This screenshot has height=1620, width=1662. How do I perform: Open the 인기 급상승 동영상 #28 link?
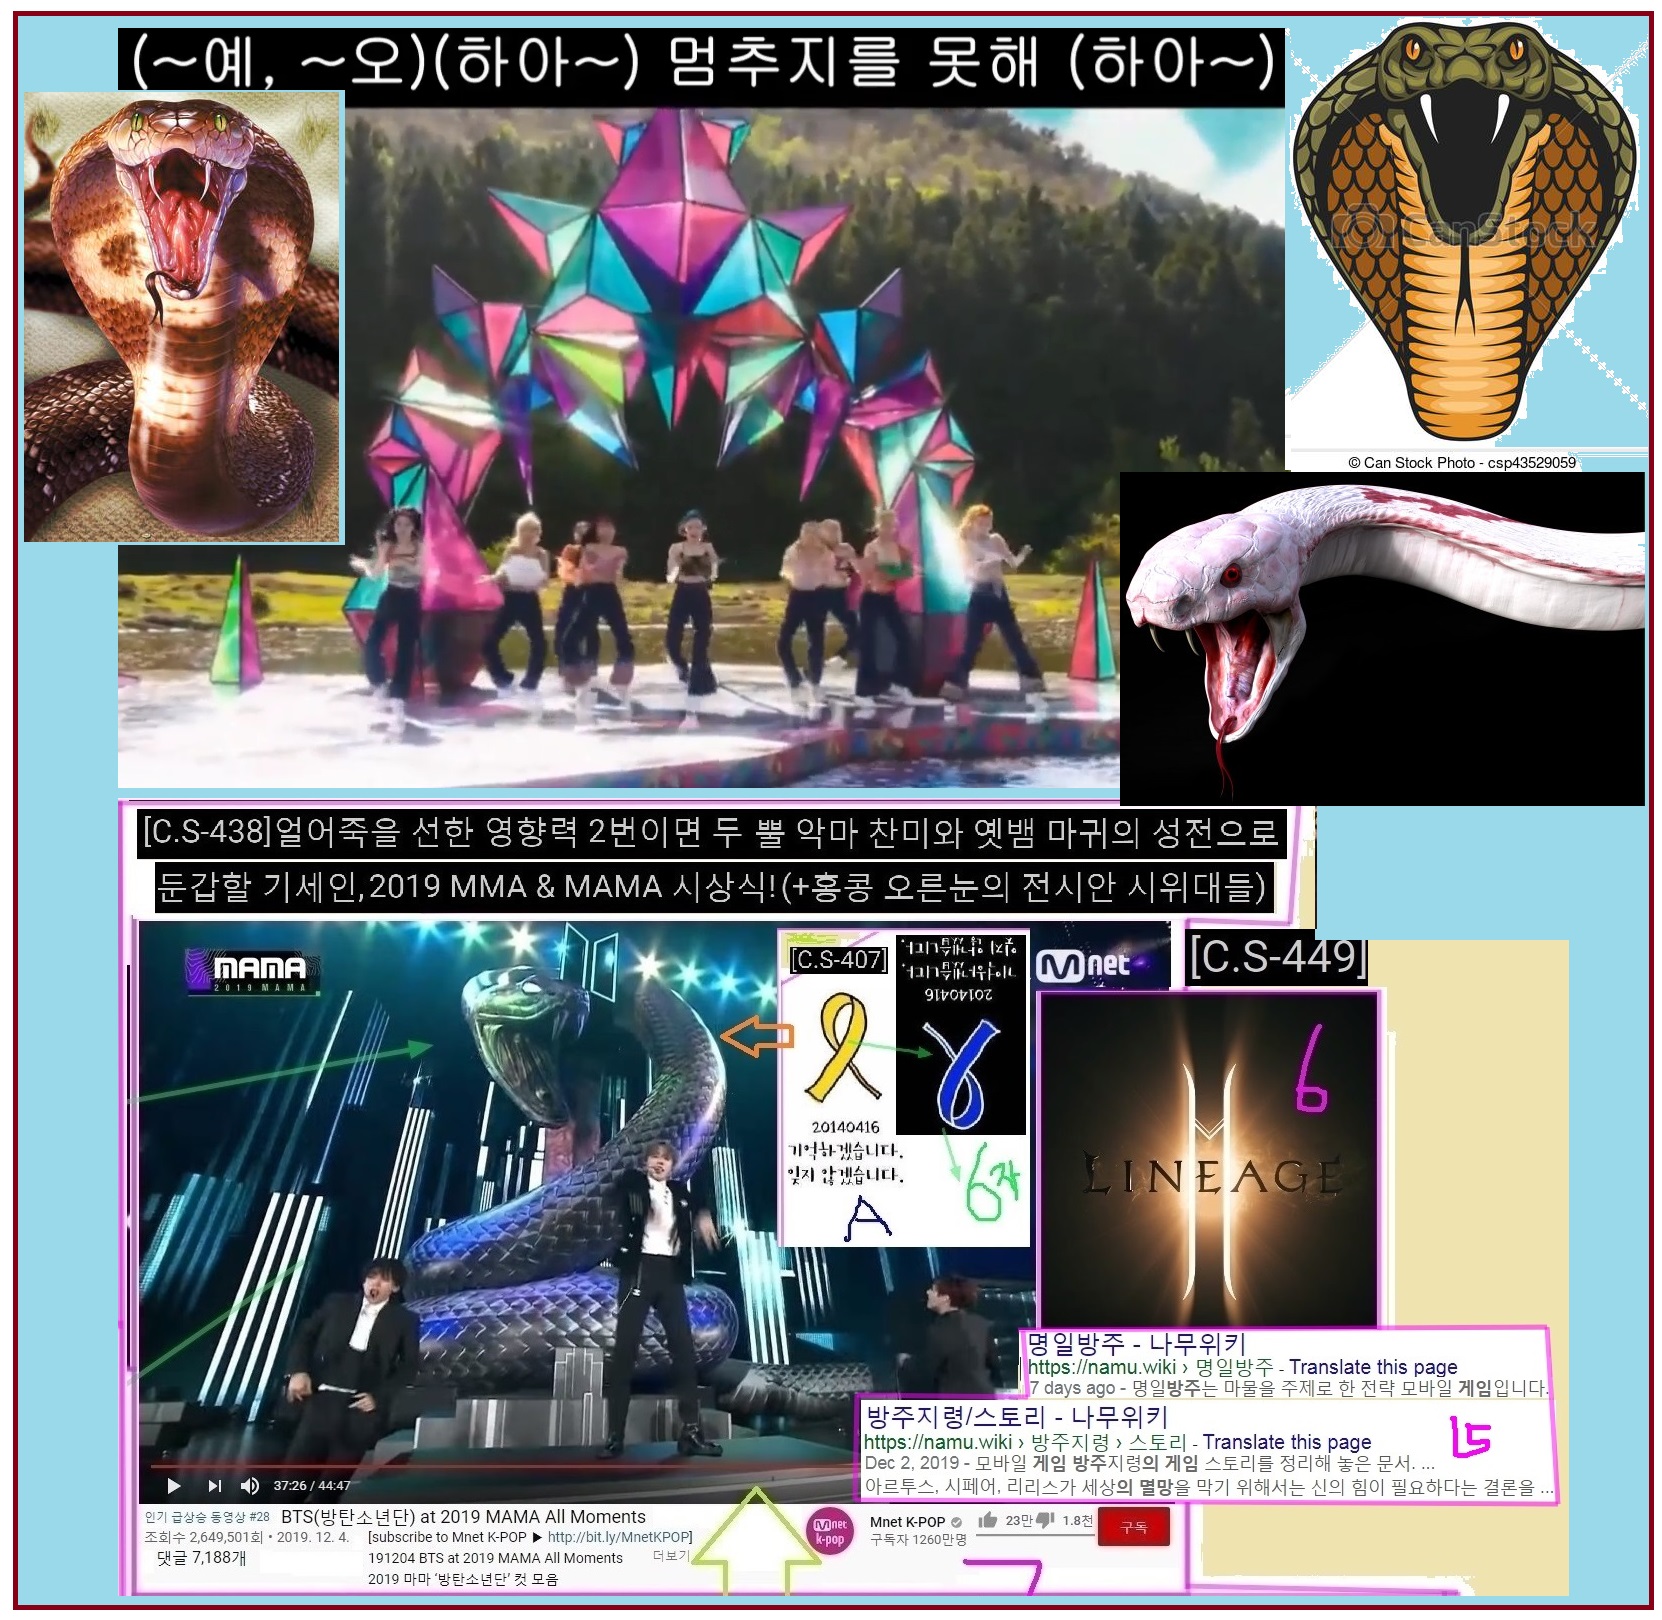click(207, 1517)
